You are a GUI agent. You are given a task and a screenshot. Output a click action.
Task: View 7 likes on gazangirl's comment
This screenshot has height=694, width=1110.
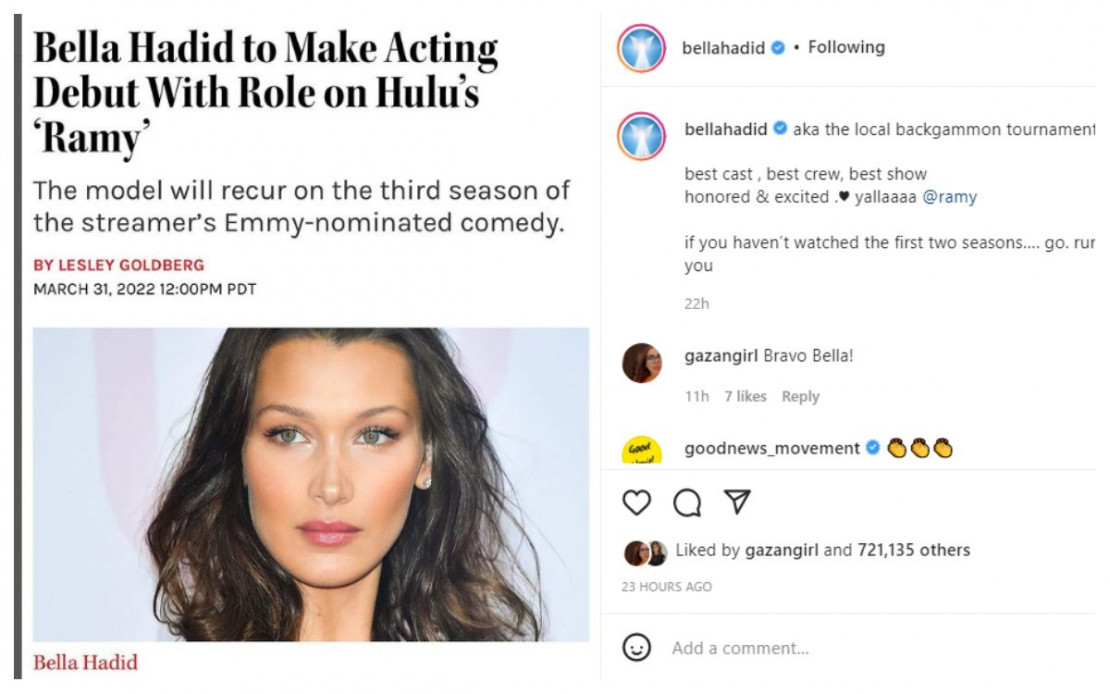[745, 397]
